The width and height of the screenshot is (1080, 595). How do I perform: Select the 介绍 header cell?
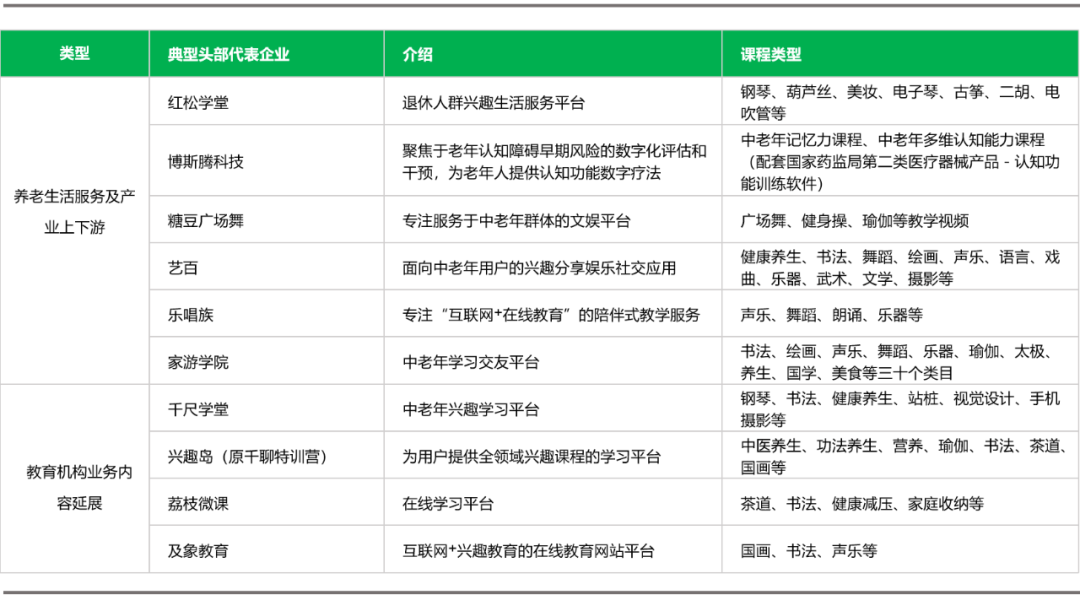pos(418,54)
